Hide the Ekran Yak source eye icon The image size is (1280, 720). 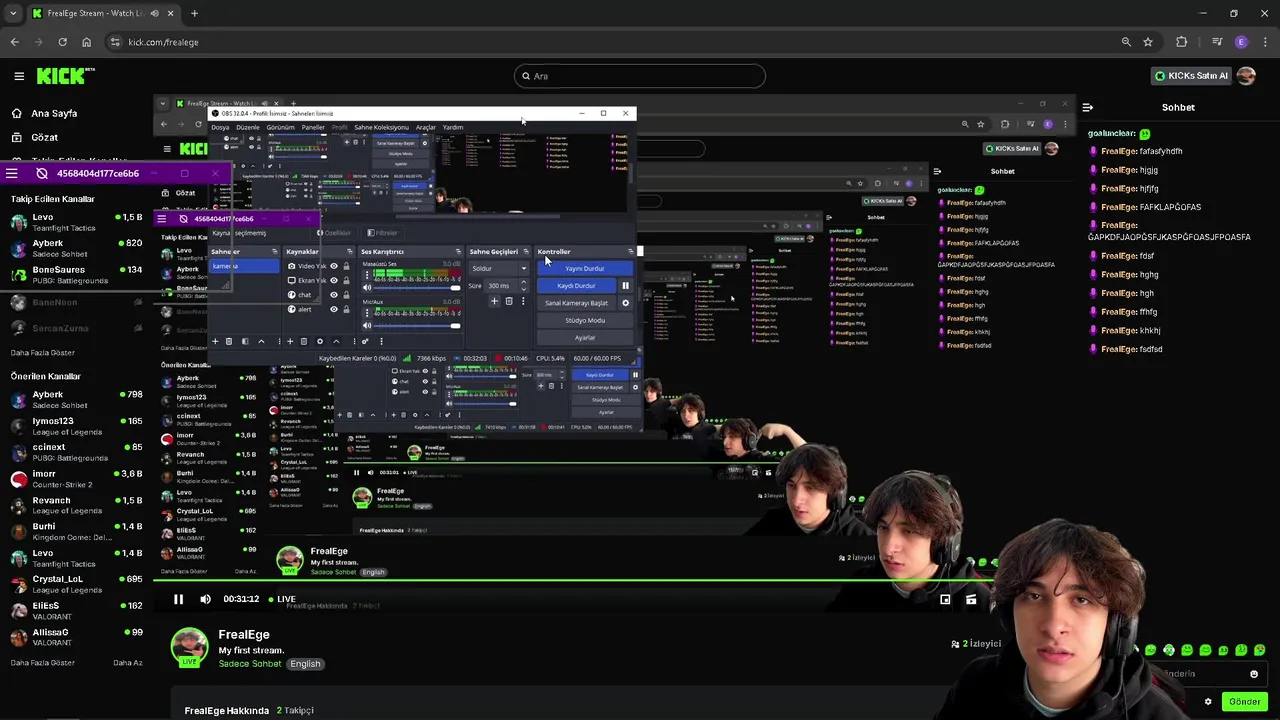[334, 280]
